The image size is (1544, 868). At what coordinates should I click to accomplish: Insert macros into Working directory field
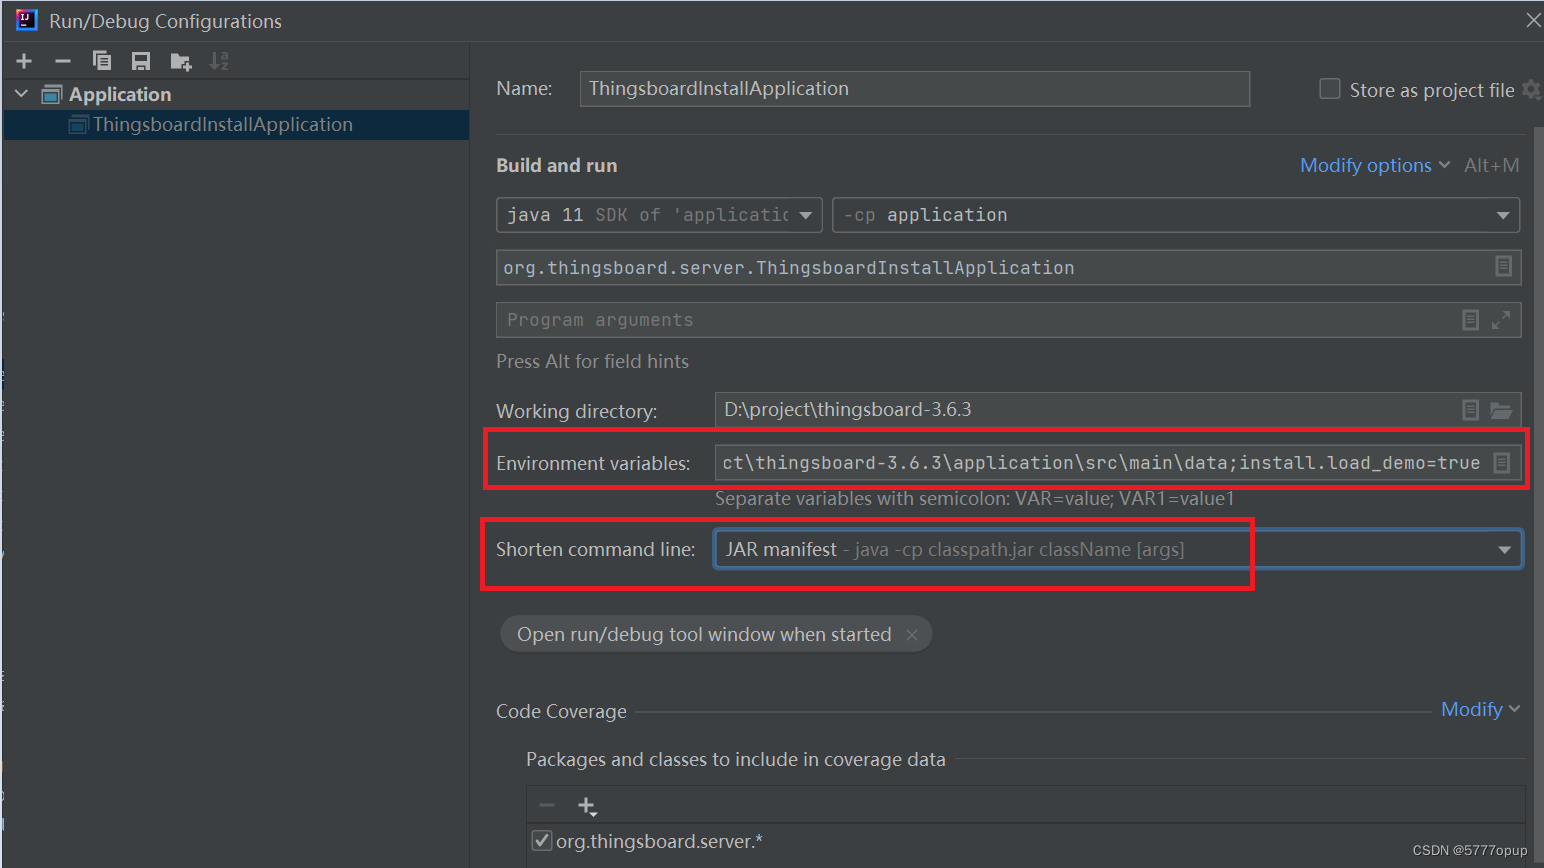[1470, 410]
